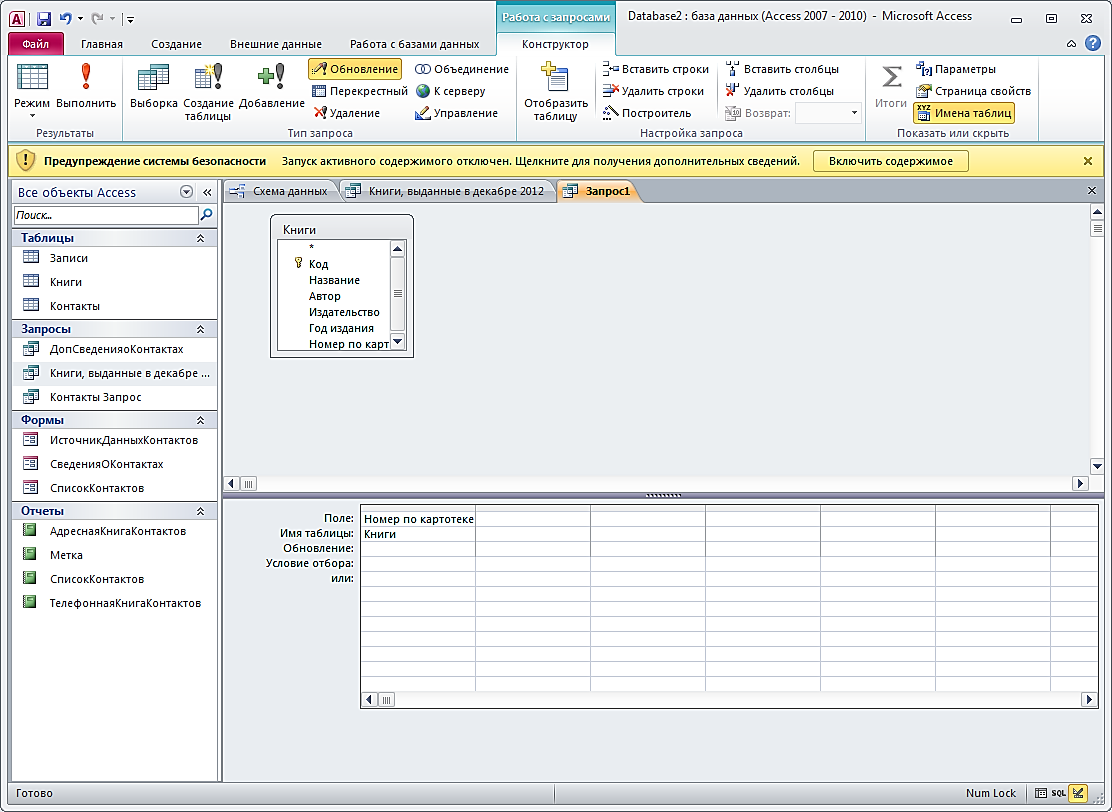Open Работа с базами данных tab
The height and width of the screenshot is (812, 1112).
[414, 44]
